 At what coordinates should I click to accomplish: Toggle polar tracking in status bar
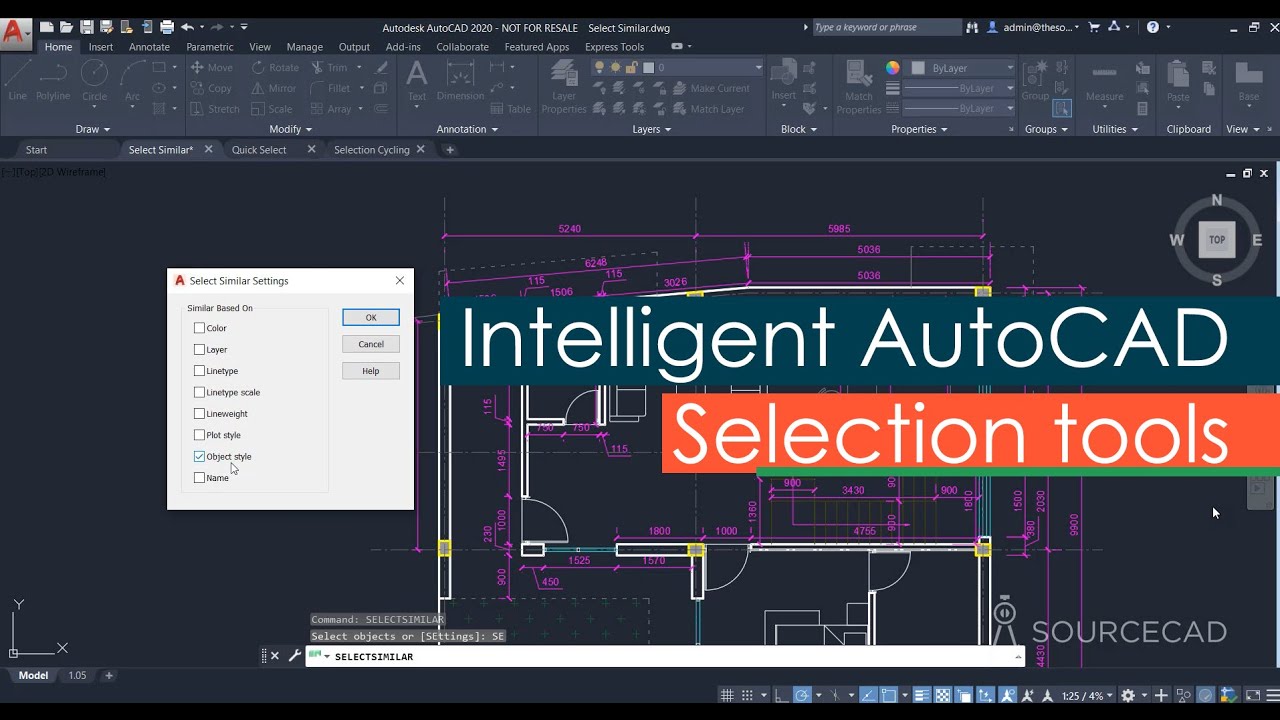[802, 695]
